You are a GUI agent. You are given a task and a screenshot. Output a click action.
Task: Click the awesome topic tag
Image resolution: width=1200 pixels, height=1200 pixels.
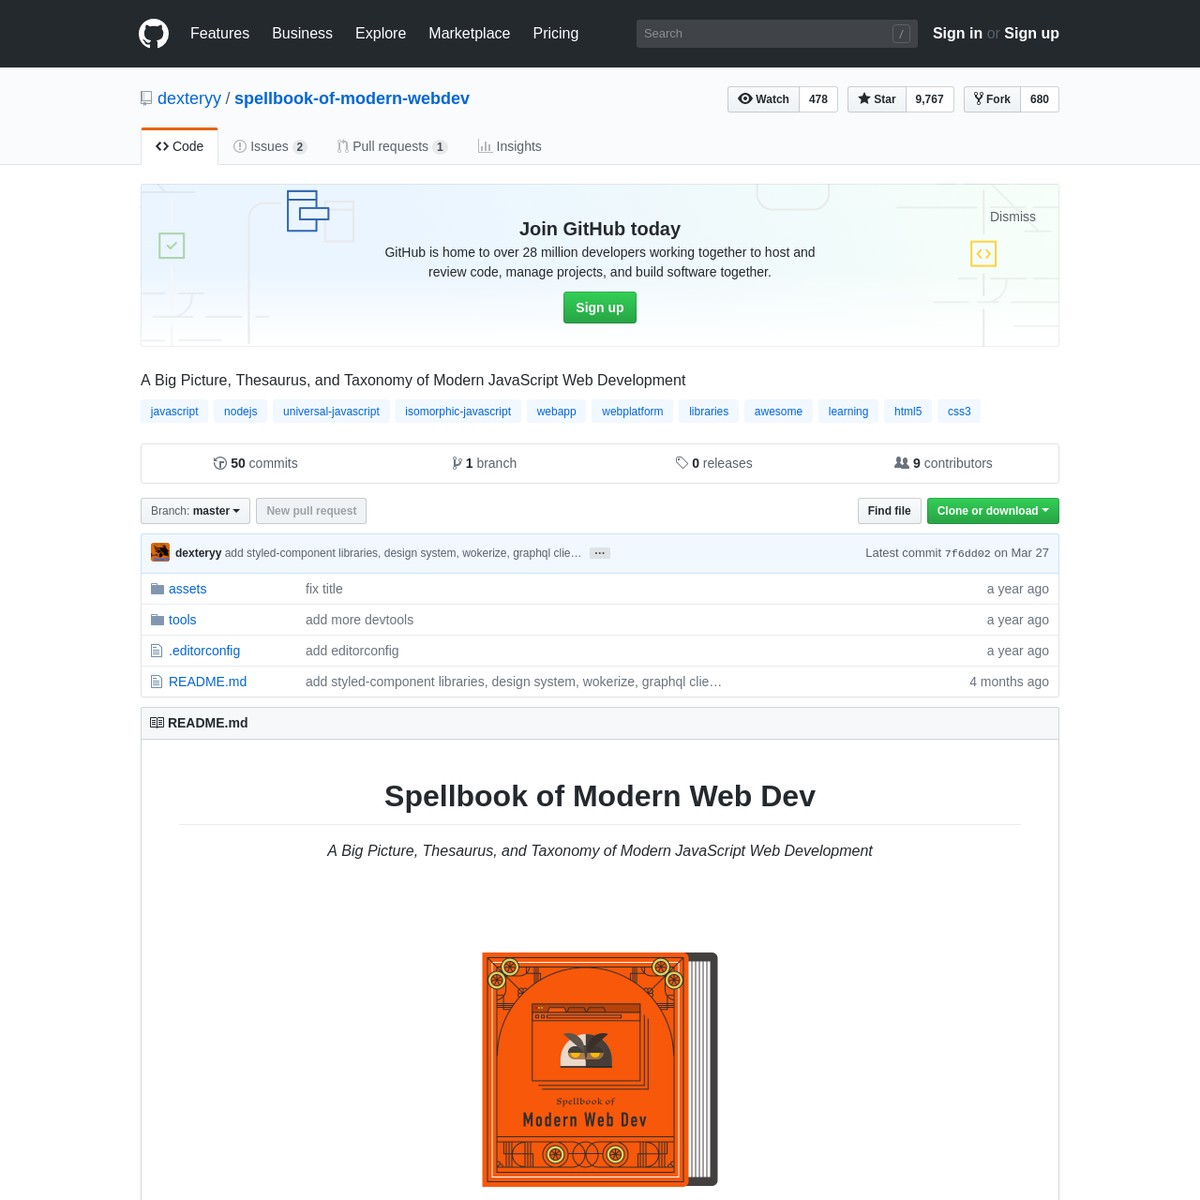tap(778, 412)
